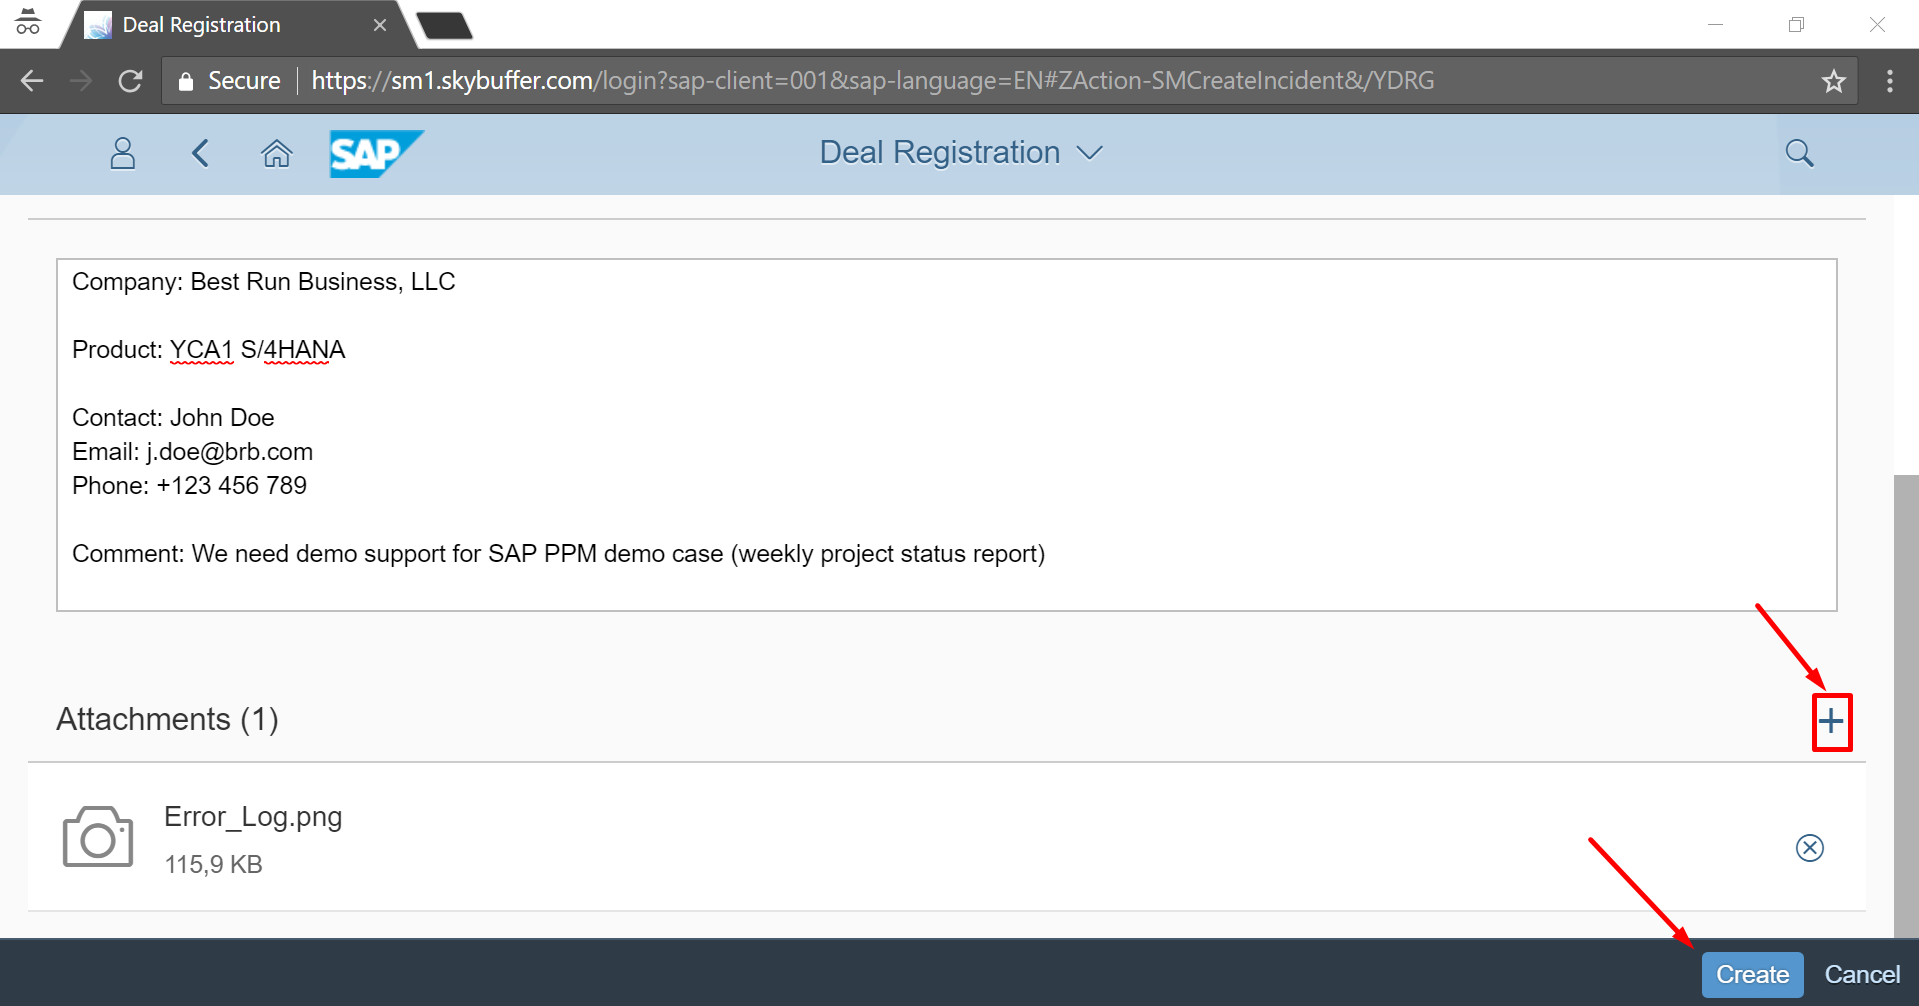Click the SAP logo

point(376,153)
